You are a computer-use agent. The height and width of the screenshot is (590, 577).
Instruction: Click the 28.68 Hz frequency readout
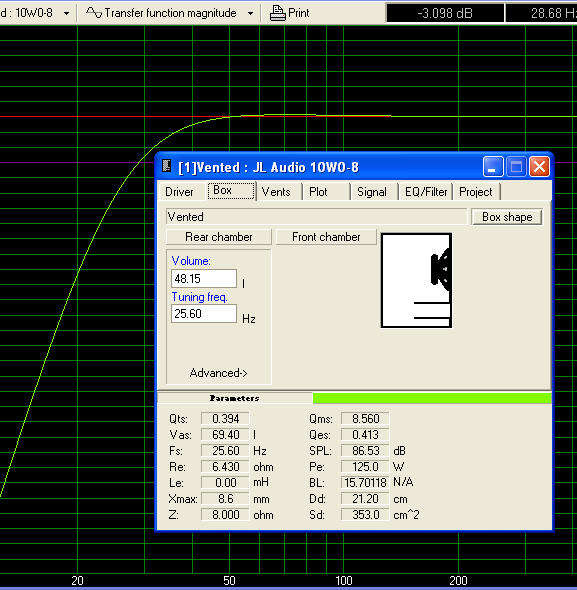542,14
